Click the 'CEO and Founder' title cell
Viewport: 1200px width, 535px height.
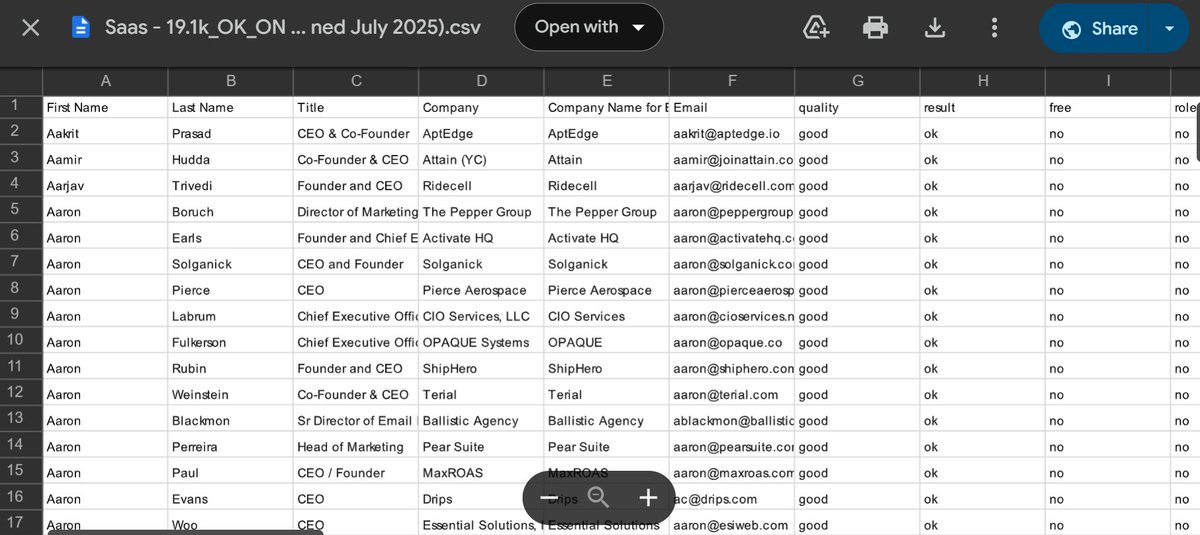[356, 264]
